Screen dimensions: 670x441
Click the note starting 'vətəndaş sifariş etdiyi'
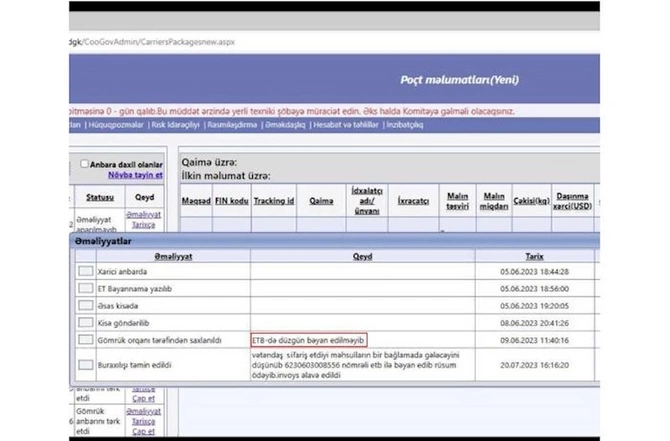pos(356,365)
